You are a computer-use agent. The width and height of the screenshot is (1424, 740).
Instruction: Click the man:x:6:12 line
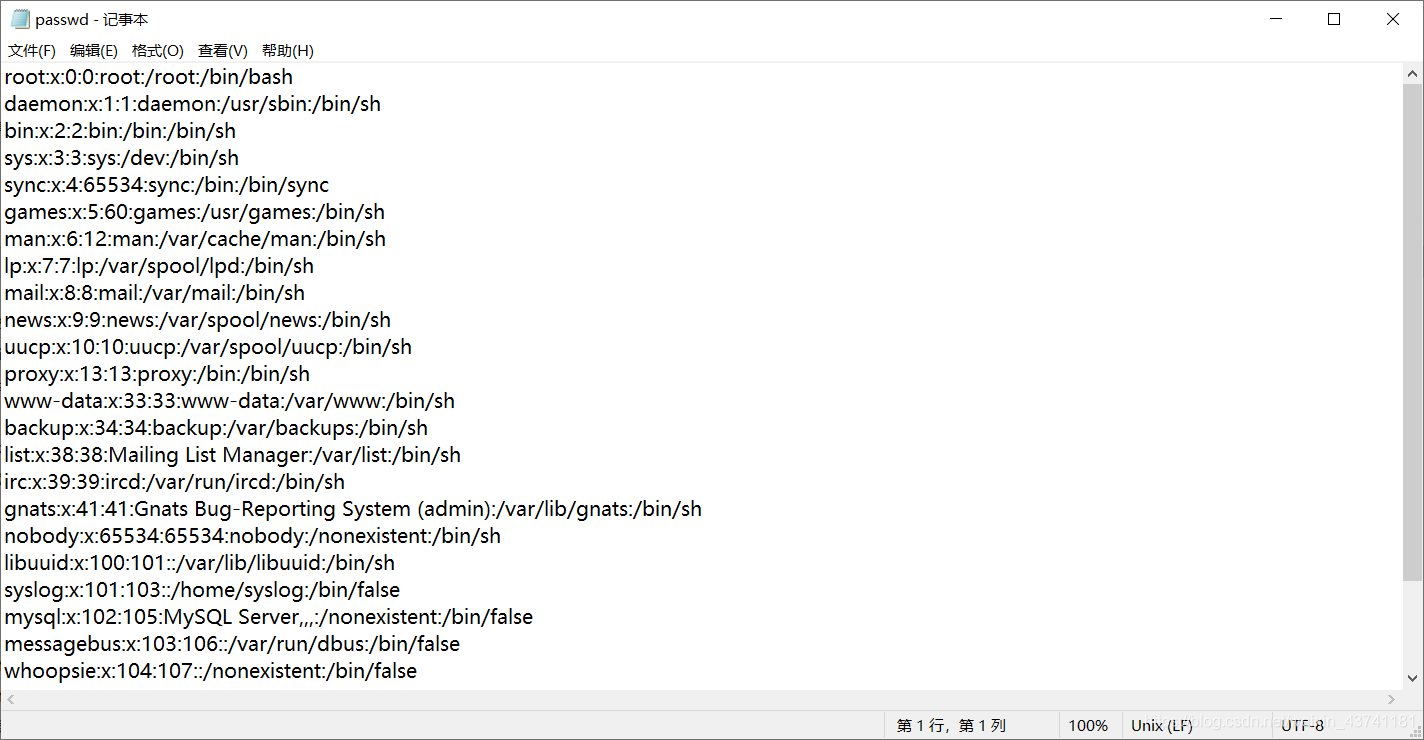[195, 239]
